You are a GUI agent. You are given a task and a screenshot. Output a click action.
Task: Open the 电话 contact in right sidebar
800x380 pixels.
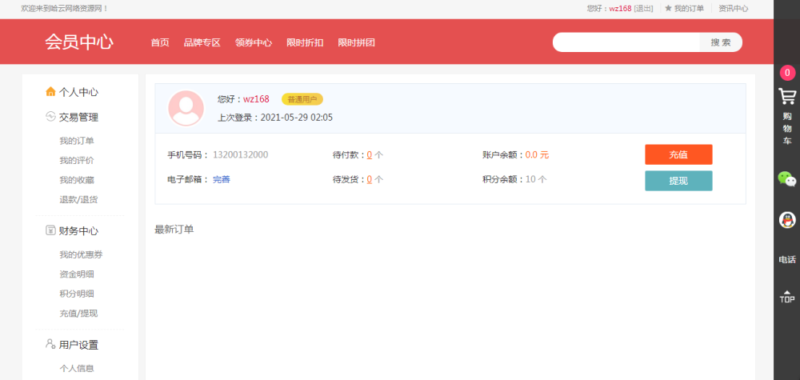click(x=787, y=260)
